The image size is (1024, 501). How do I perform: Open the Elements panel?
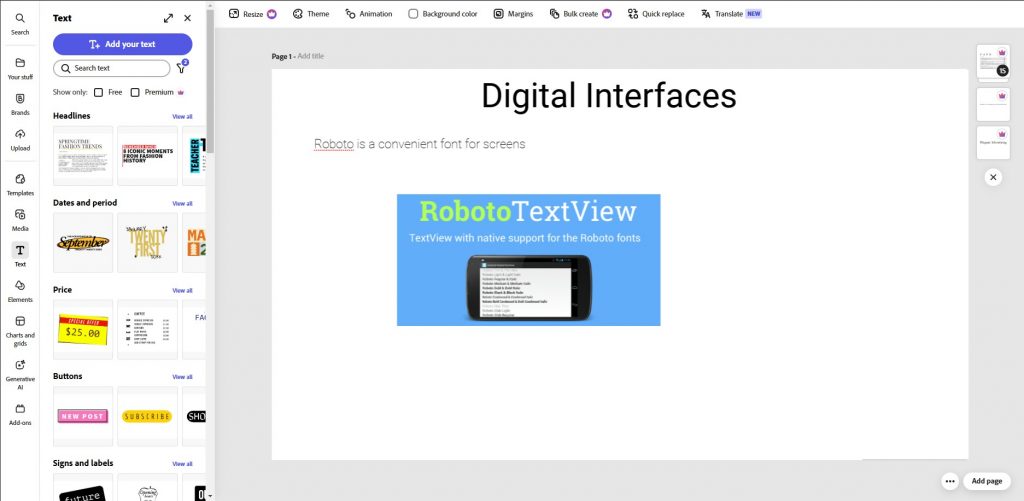20,291
